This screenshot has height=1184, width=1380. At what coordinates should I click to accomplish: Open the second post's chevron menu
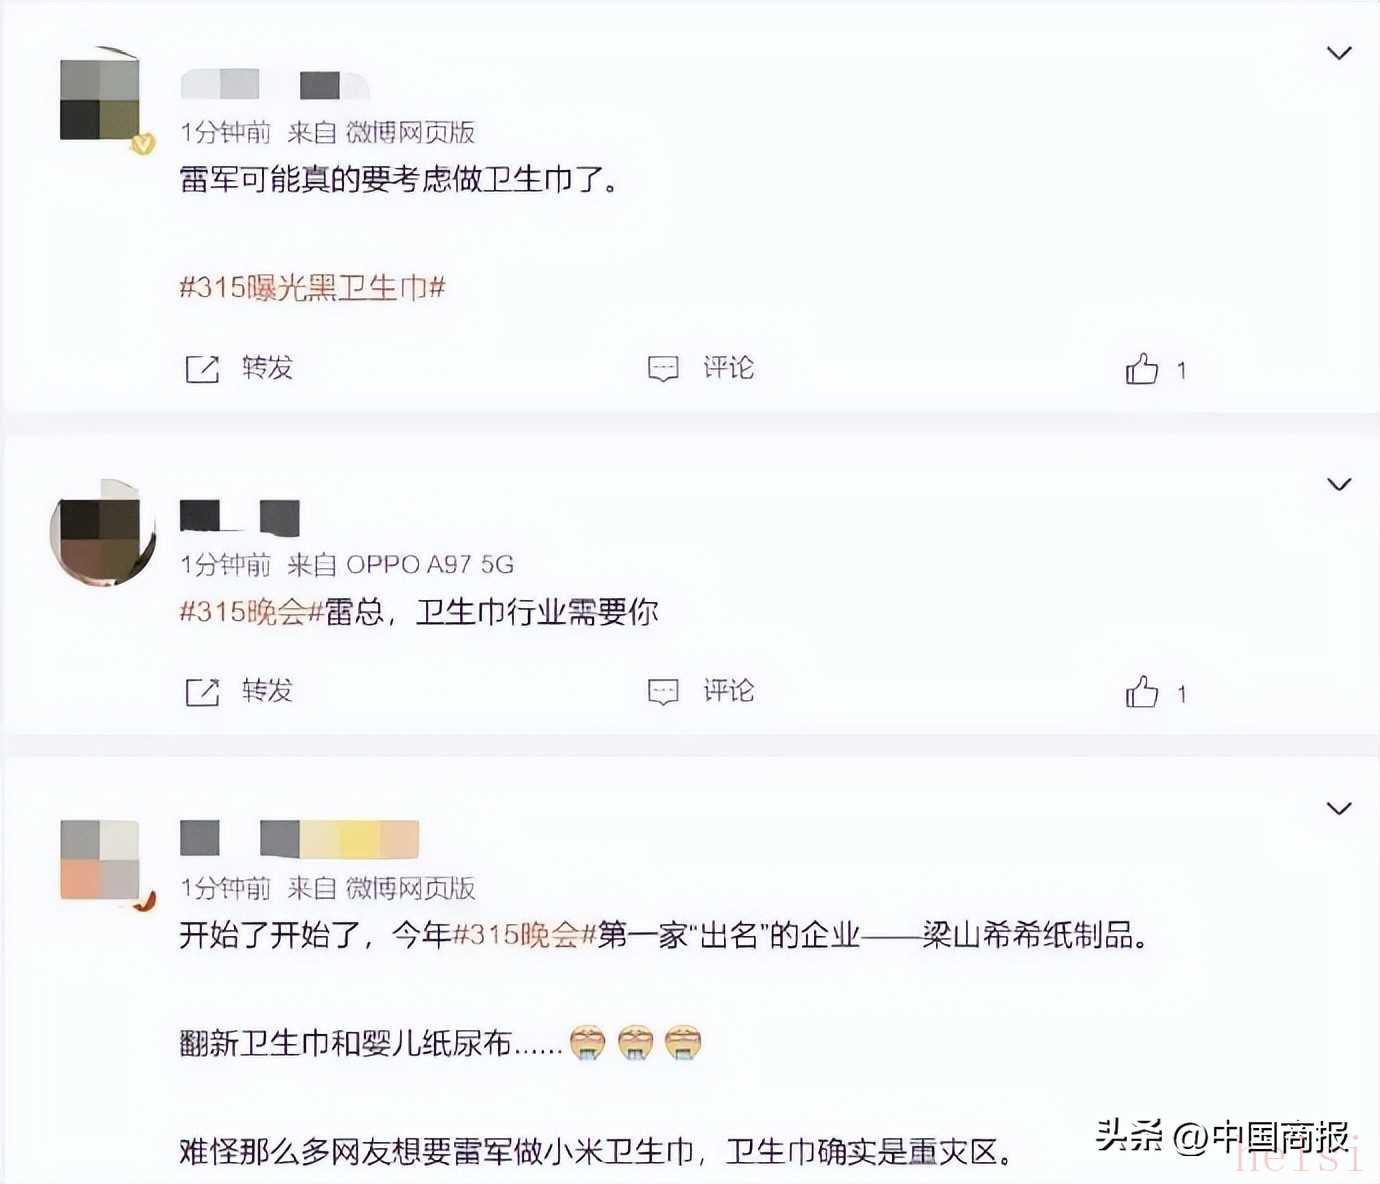1339,485
